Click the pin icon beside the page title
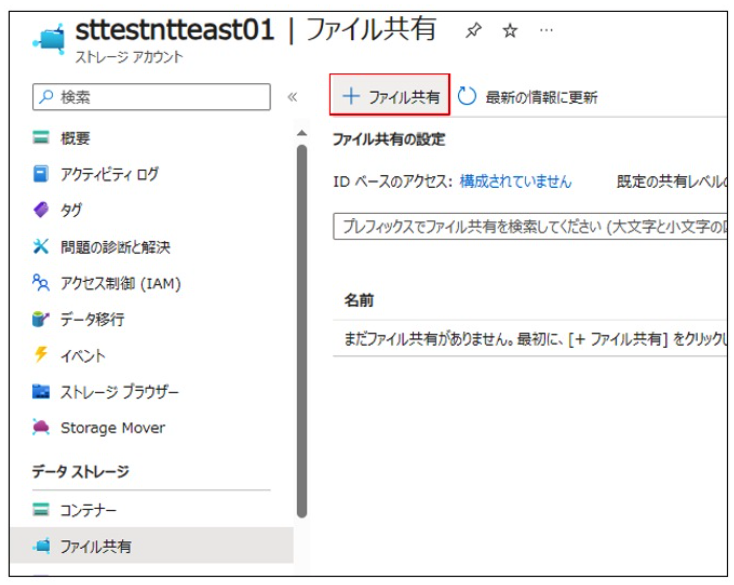This screenshot has height=585, width=734. (x=473, y=31)
